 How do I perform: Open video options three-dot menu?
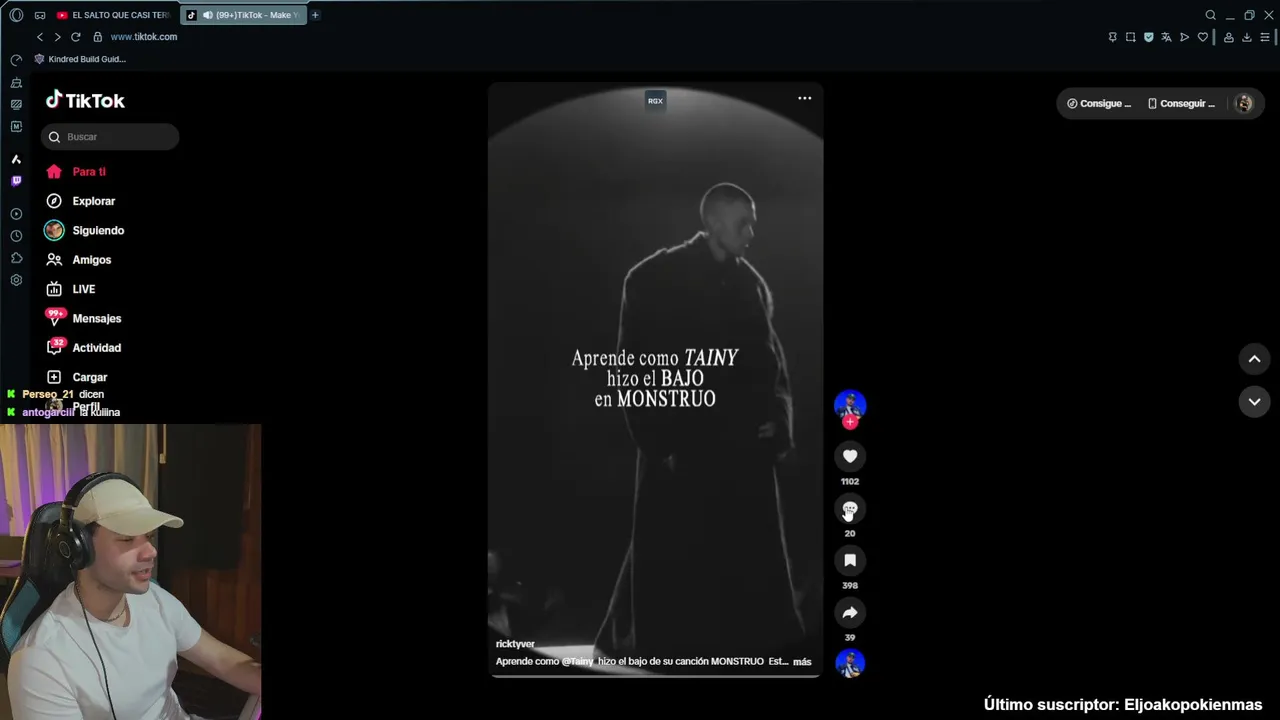tap(804, 98)
